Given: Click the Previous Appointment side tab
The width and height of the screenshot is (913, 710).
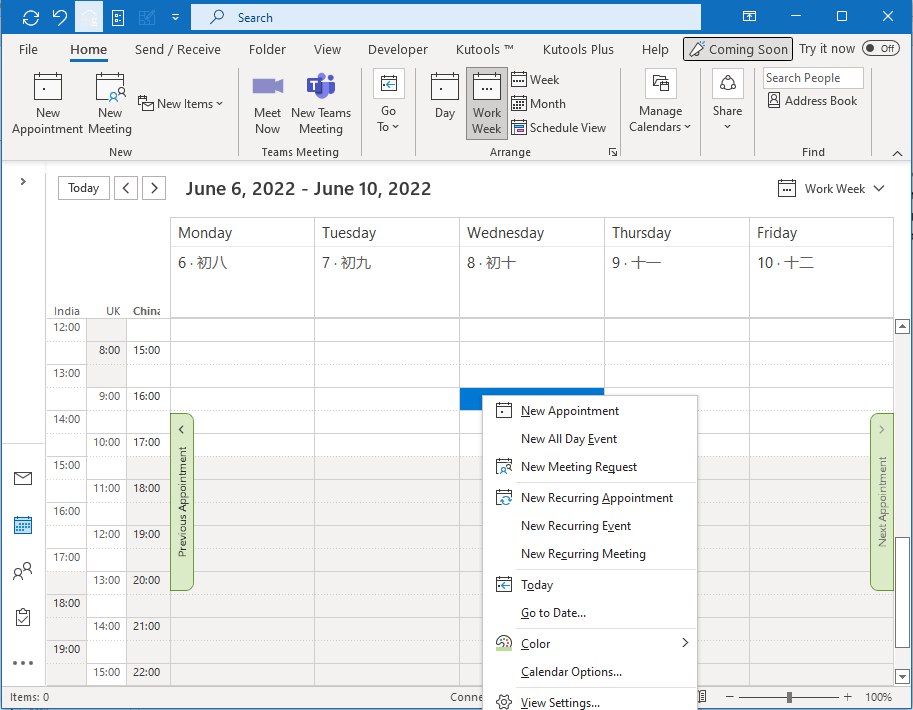Looking at the screenshot, I should pos(182,501).
